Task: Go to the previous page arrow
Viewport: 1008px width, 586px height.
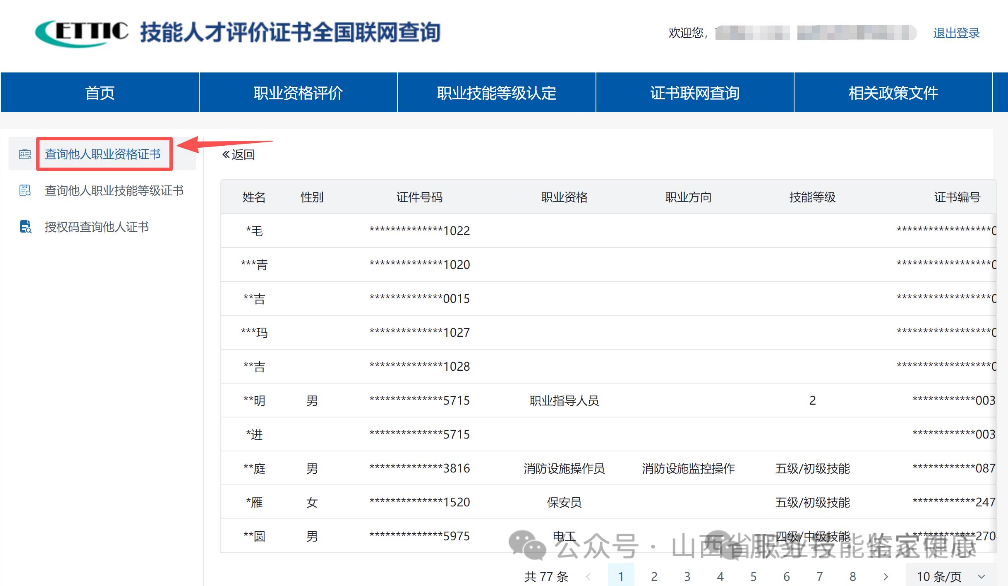Action: [x=588, y=576]
